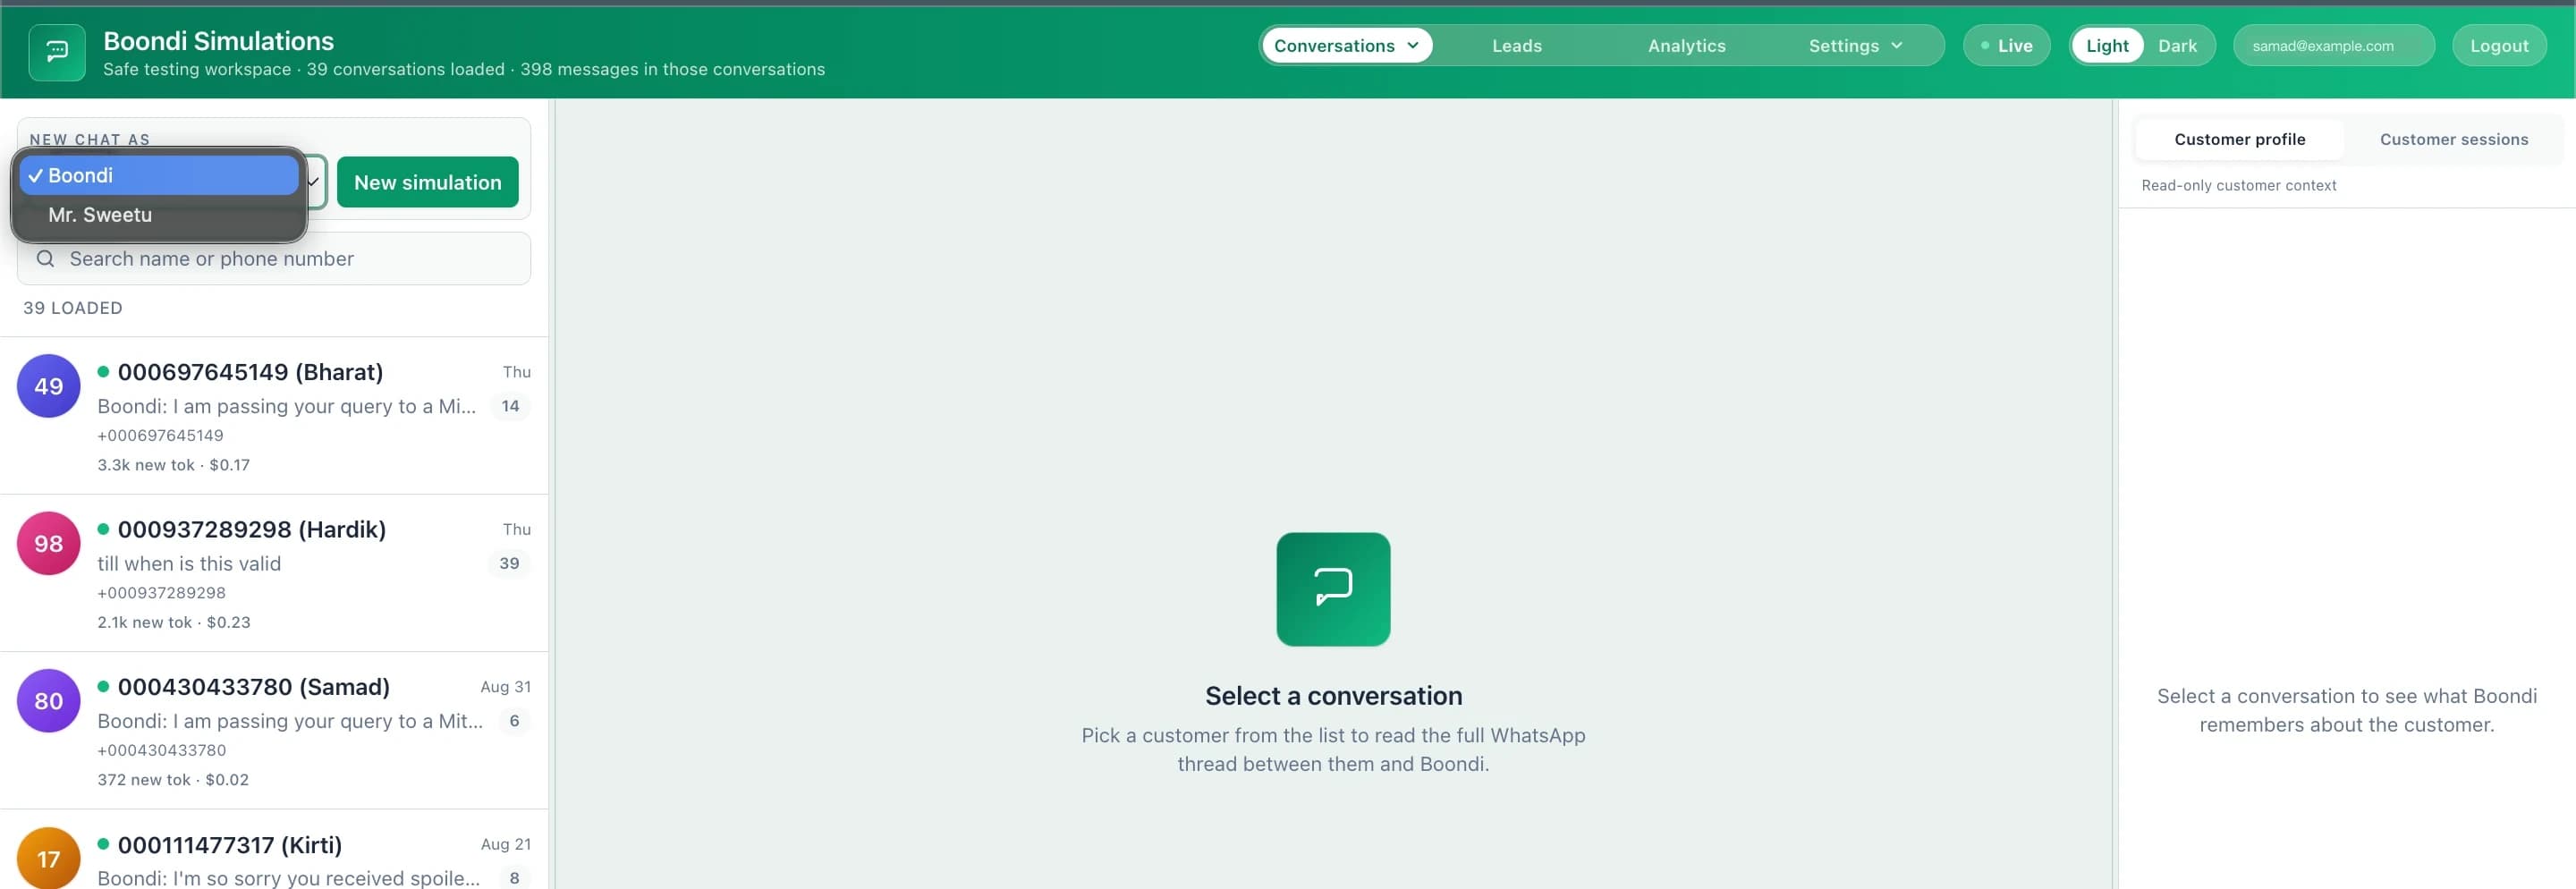The image size is (2576, 889).
Task: Click the 'Select a conversation' heading
Action: click(x=1333, y=696)
